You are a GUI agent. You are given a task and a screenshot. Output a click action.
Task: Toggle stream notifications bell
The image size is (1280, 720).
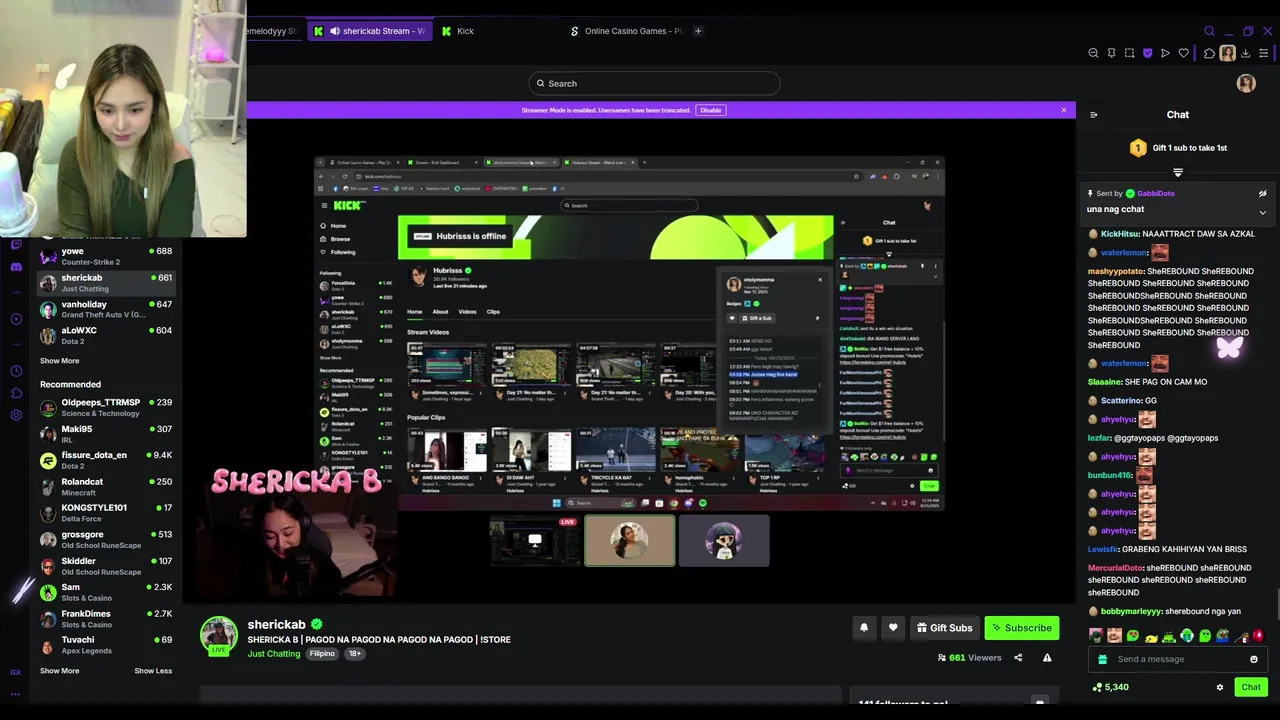[x=864, y=628]
